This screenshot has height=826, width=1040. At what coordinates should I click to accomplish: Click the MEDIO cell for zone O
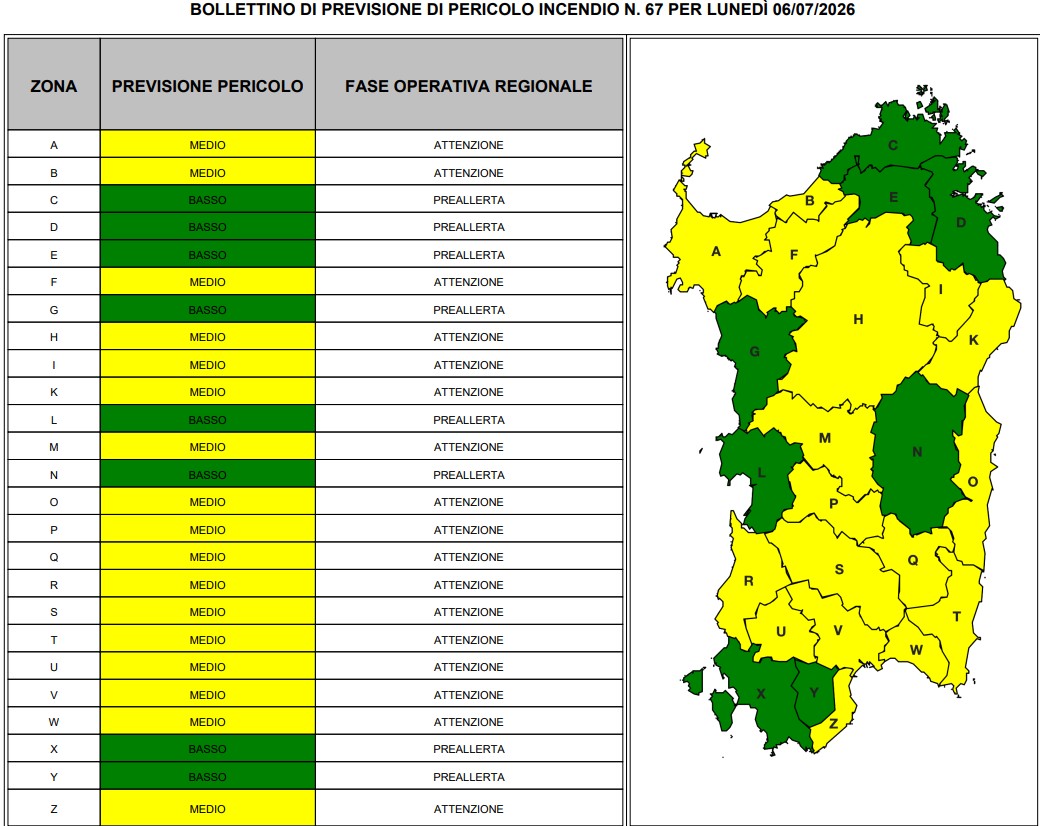click(x=208, y=502)
